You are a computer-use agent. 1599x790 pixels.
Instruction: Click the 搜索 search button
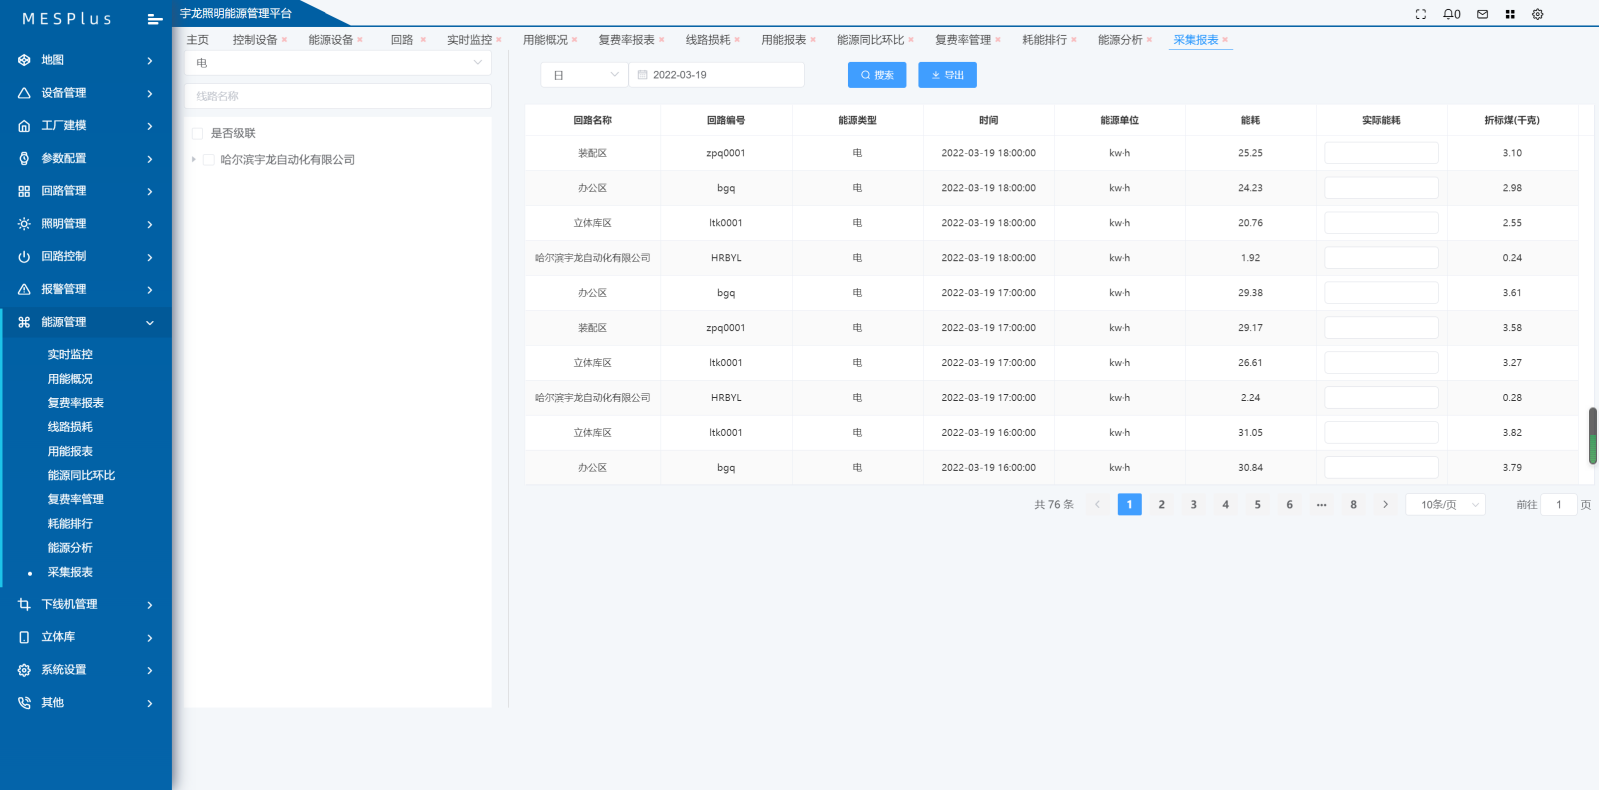coord(877,75)
